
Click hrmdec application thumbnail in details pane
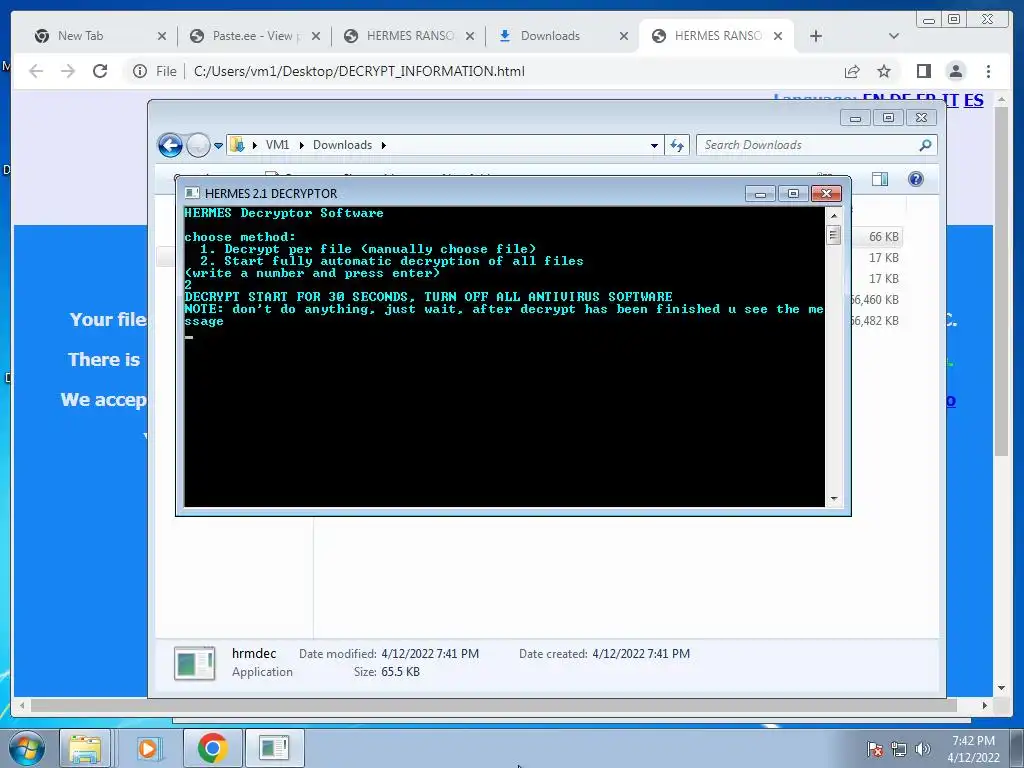pos(195,664)
